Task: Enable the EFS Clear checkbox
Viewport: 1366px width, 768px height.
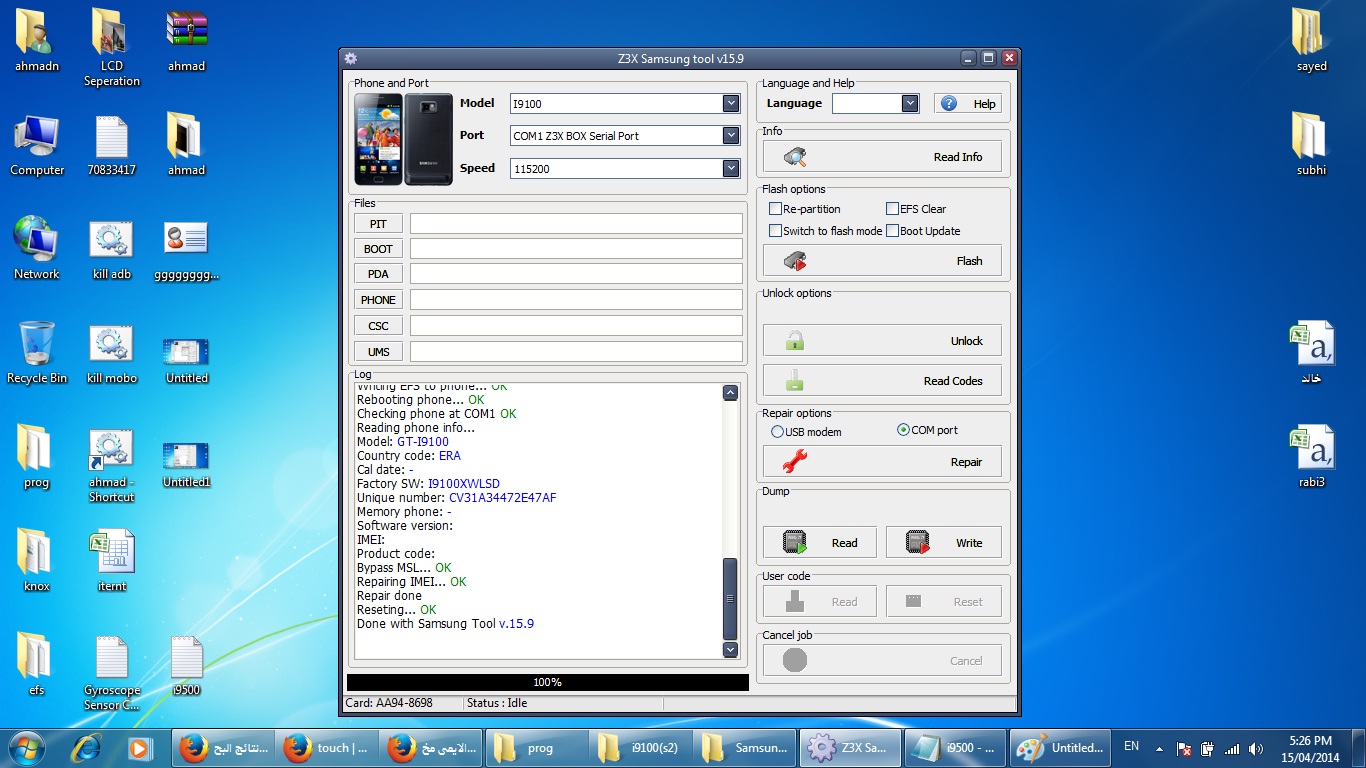Action: (892, 209)
